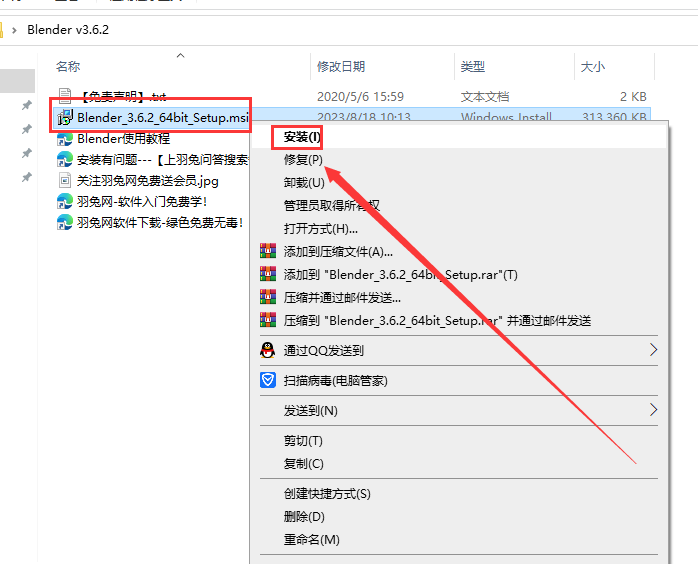Click the 电脑管家 shield icon for 扫描病毒

(x=267, y=380)
